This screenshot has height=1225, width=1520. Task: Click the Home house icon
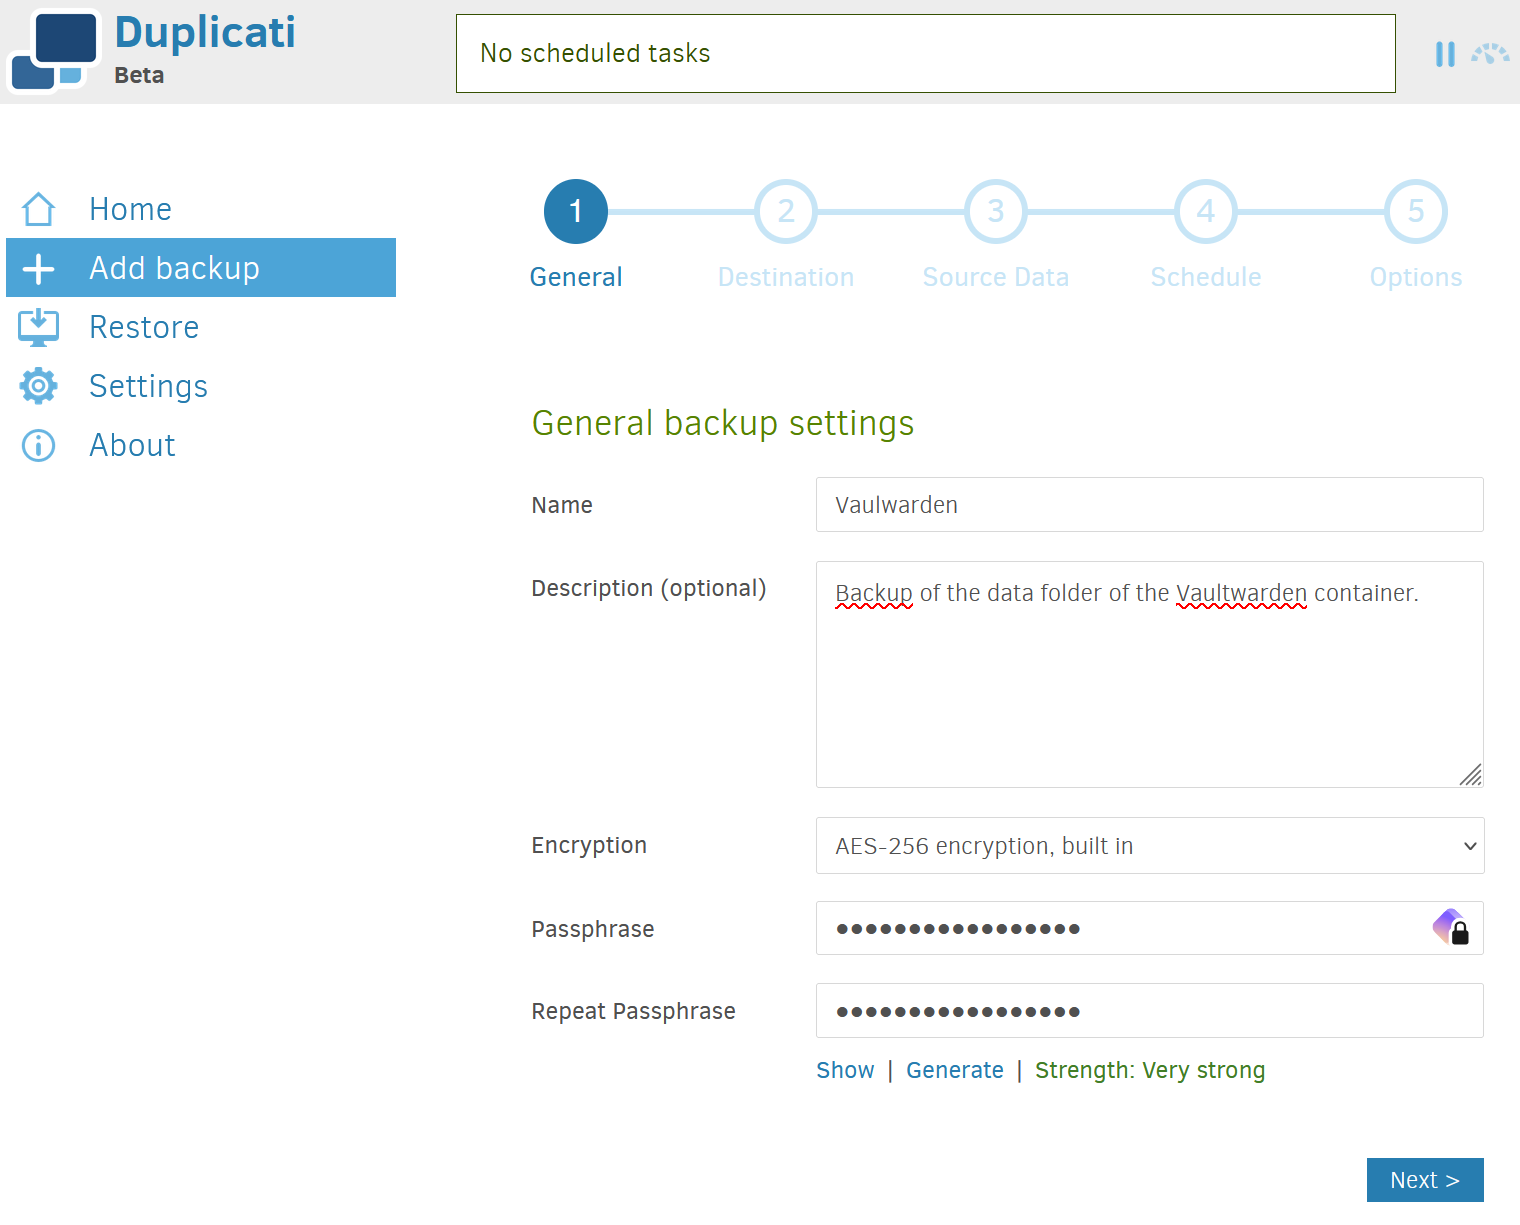(x=39, y=209)
